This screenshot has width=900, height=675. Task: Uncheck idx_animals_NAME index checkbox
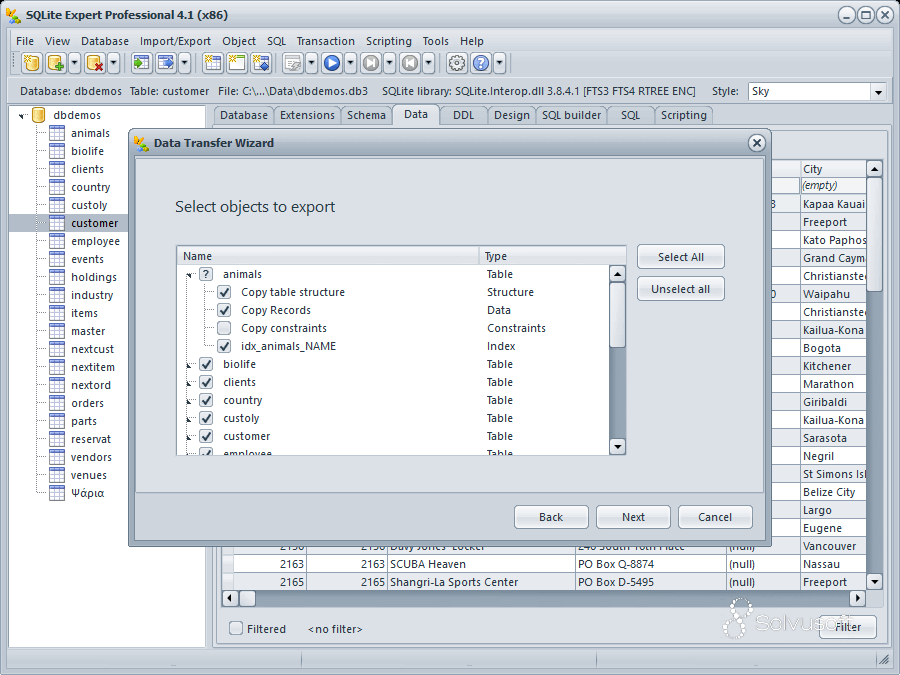point(224,346)
